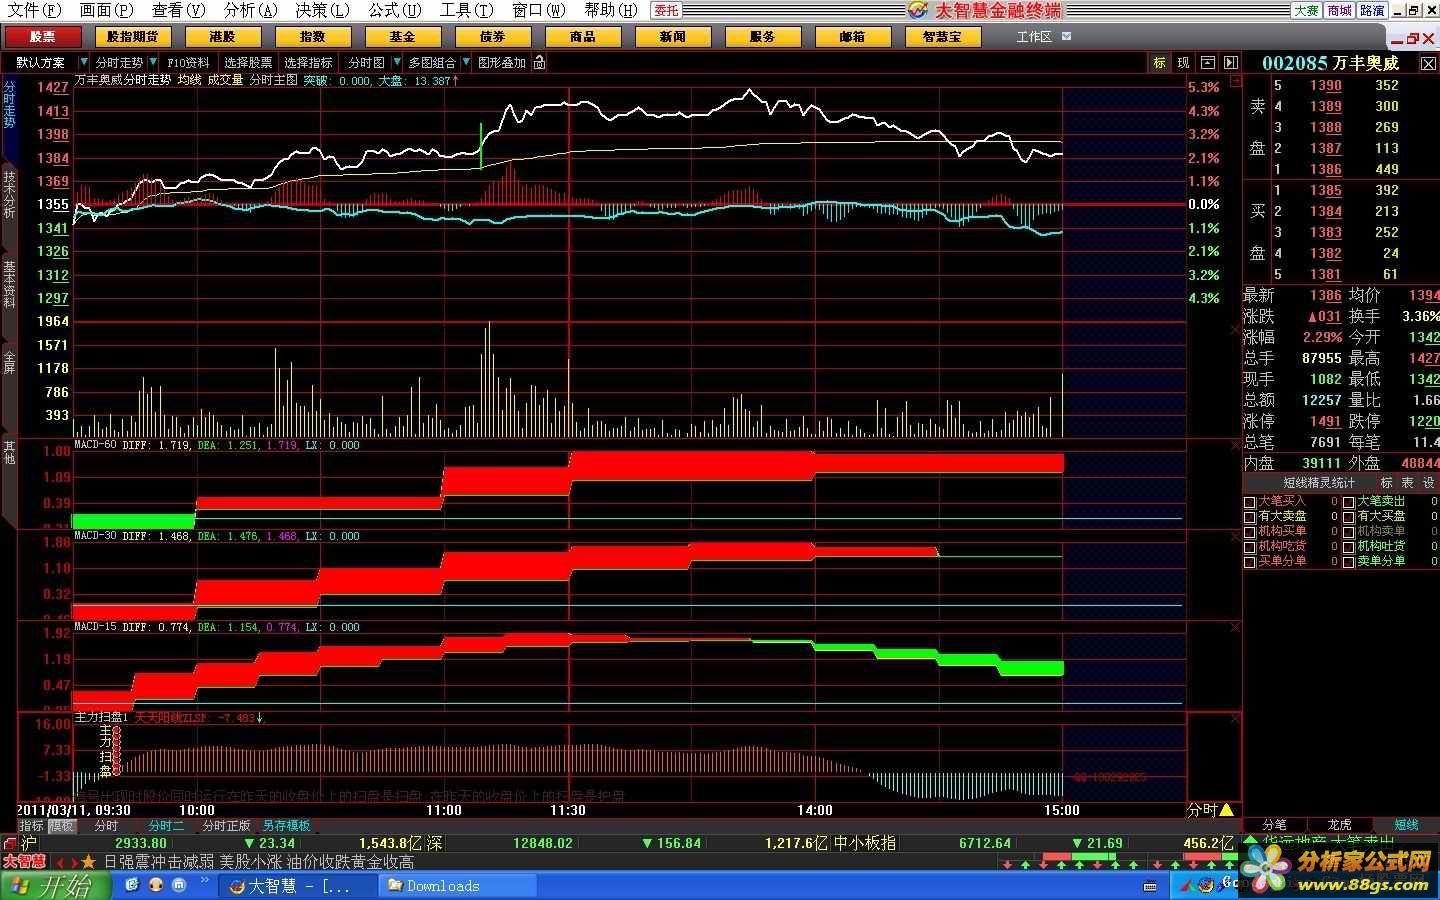Click the 现 icon above the chart
Image resolution: width=1440 pixels, height=900 pixels.
(1183, 62)
